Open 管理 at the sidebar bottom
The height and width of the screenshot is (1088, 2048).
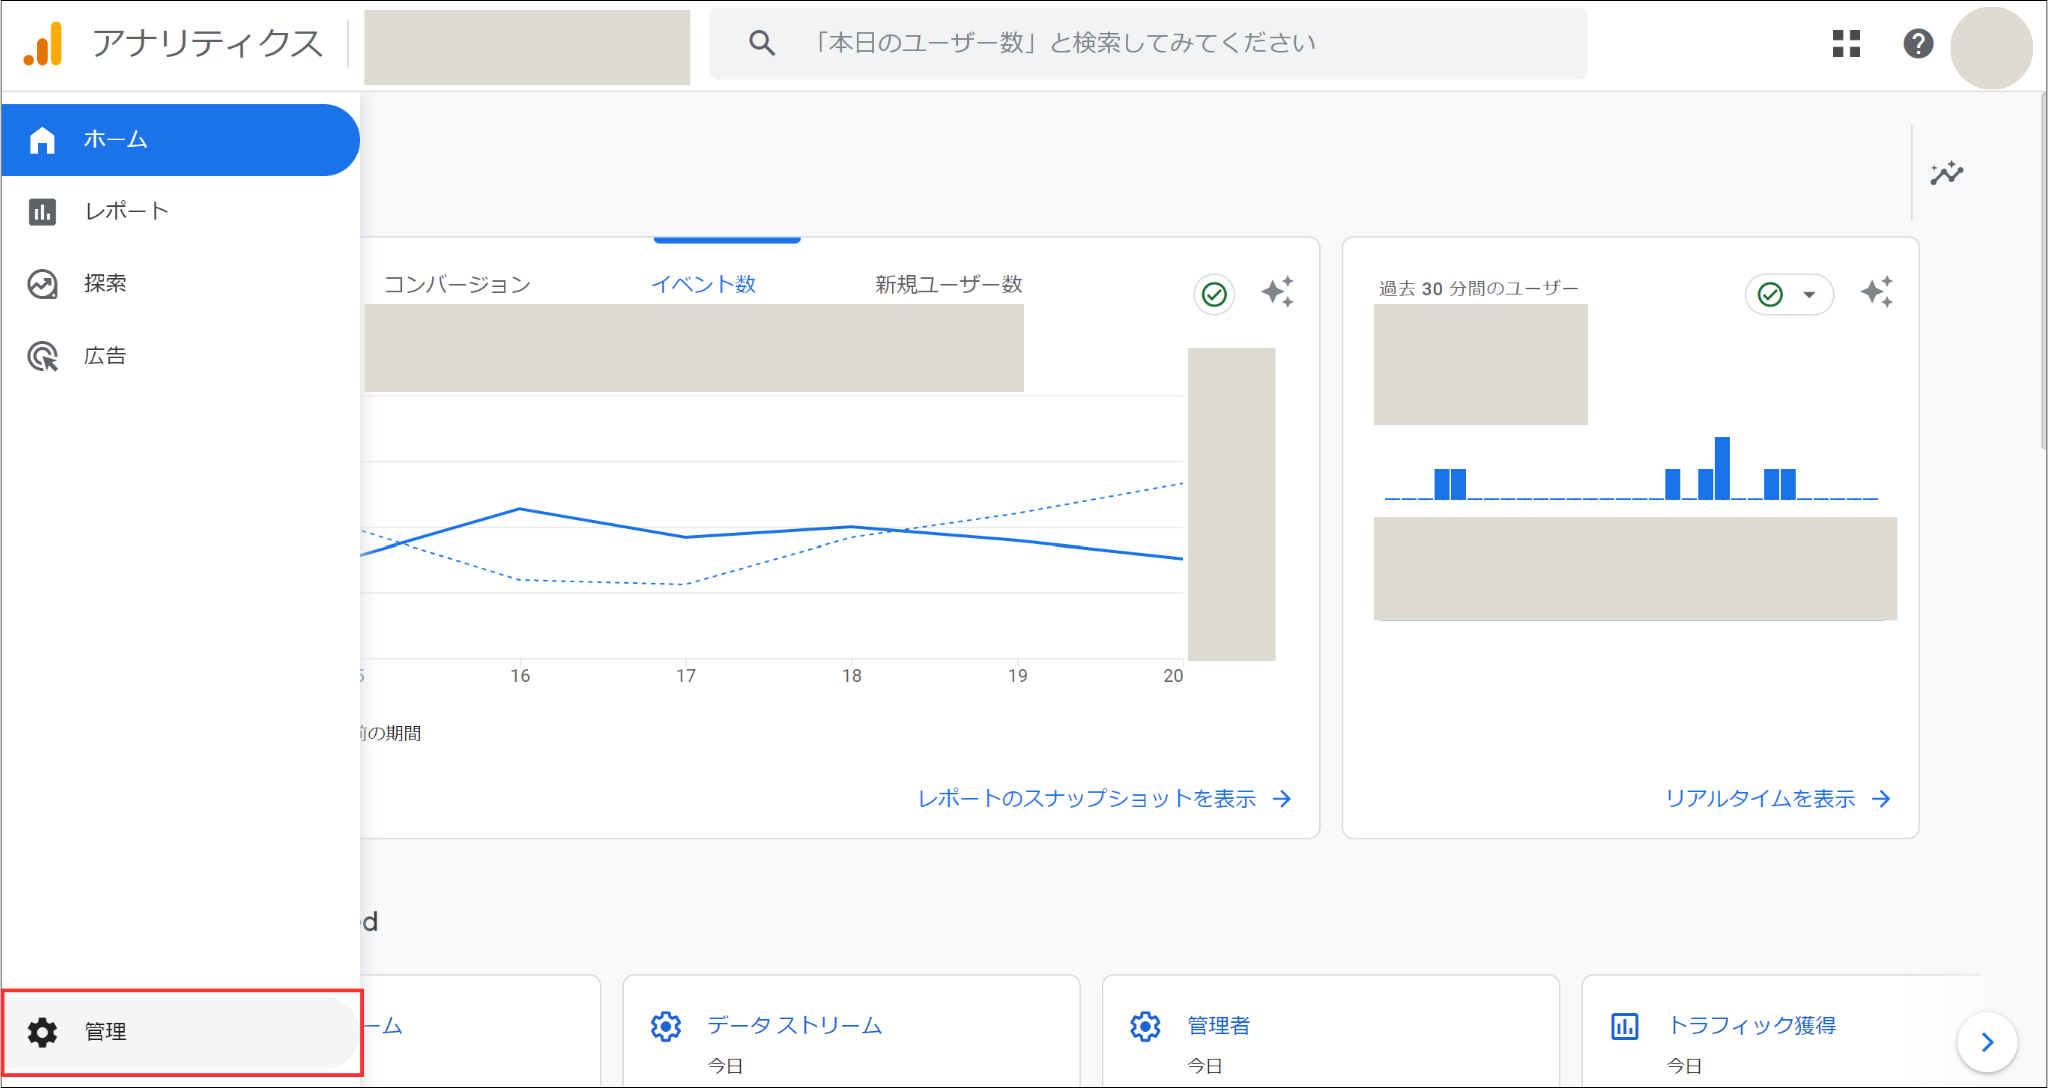click(180, 1032)
